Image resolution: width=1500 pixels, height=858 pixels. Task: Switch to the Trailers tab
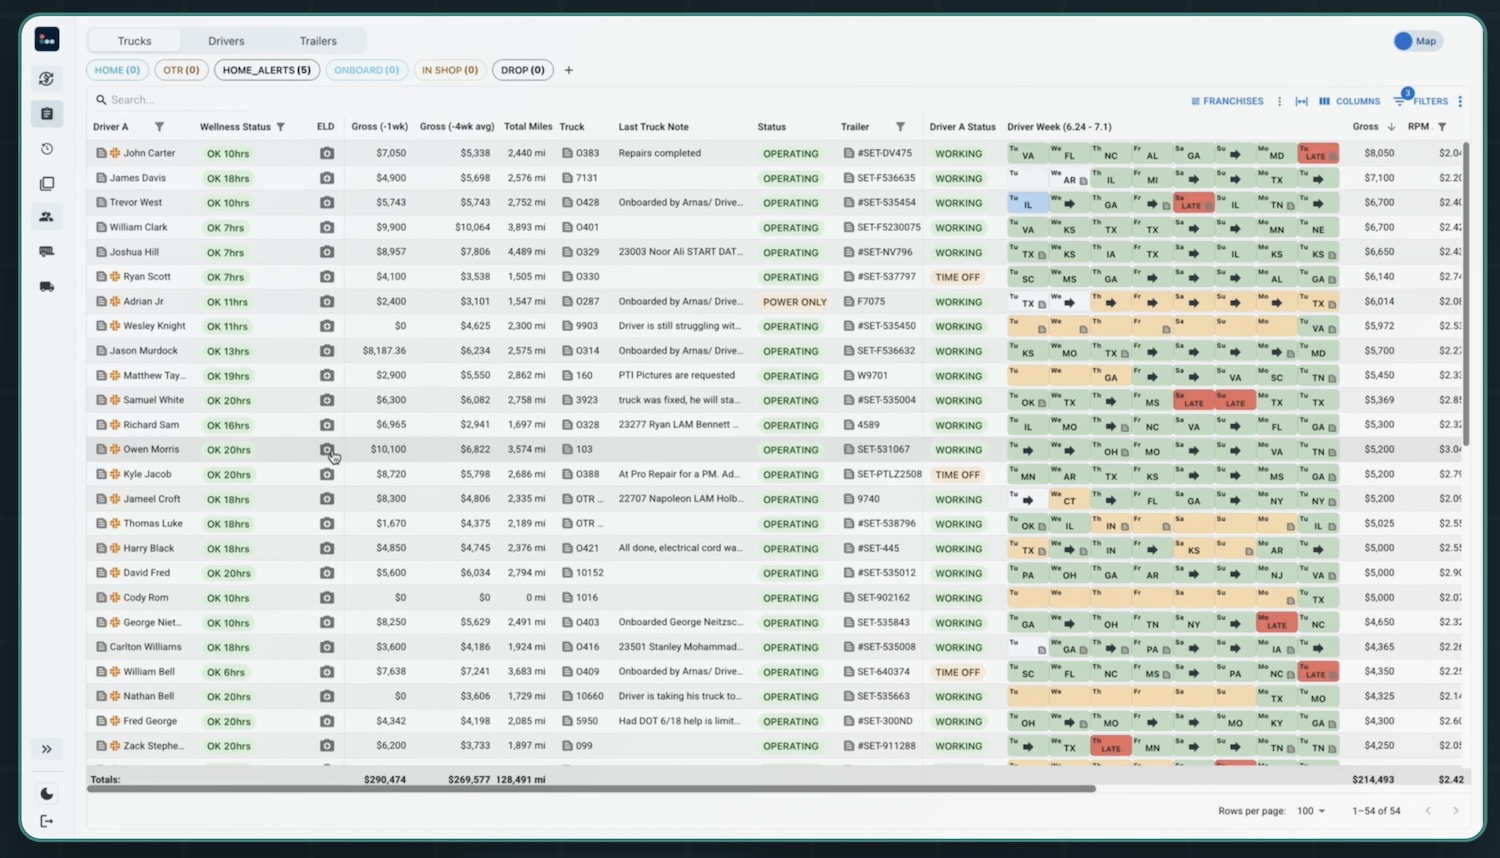coord(318,41)
